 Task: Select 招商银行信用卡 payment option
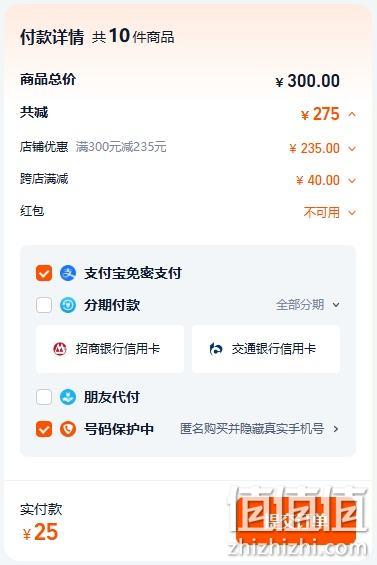point(110,349)
